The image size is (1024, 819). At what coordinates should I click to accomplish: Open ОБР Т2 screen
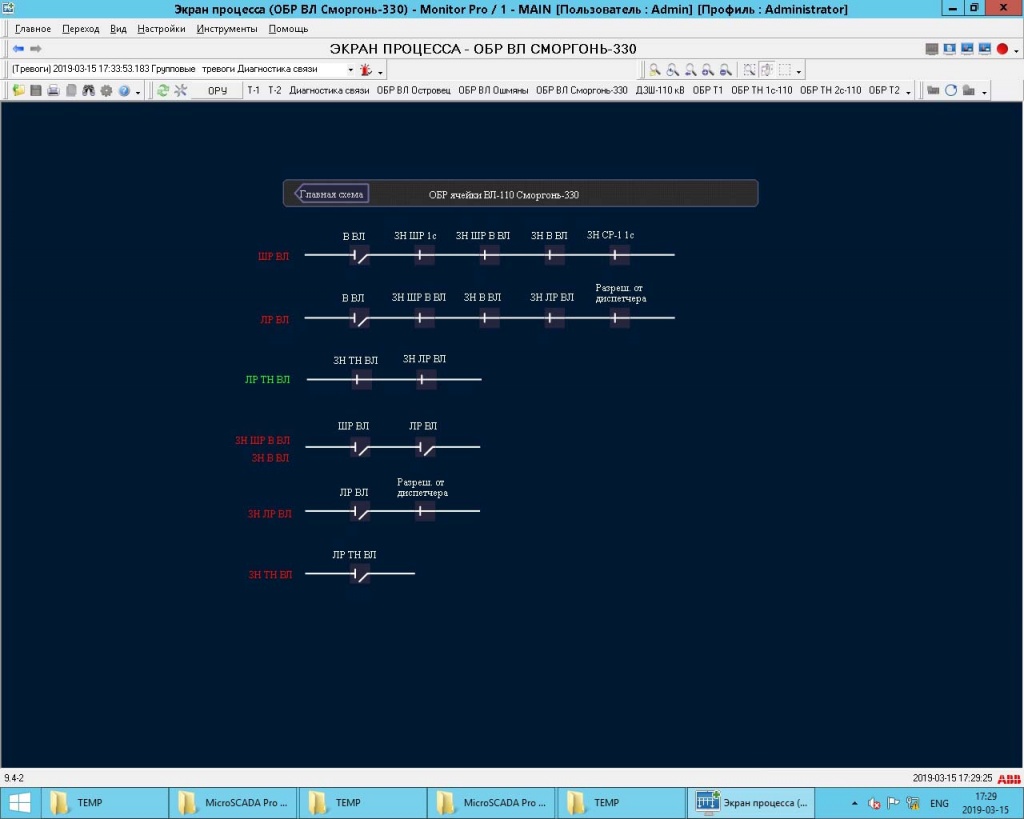[x=884, y=91]
